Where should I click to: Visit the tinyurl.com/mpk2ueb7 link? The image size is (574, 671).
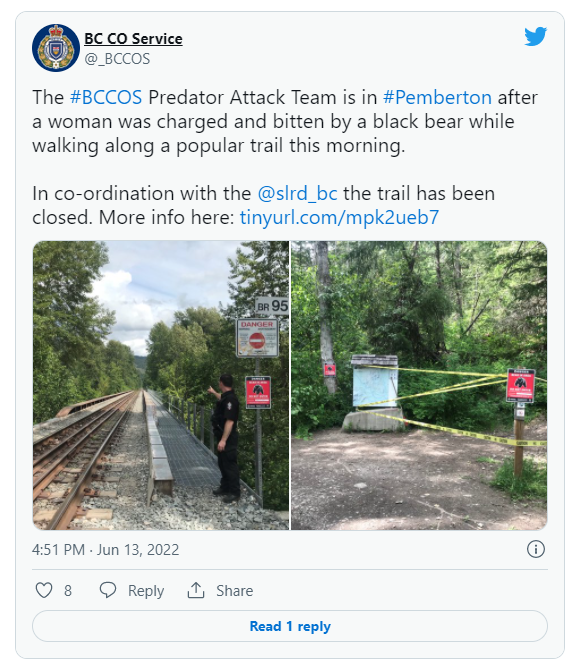[339, 217]
